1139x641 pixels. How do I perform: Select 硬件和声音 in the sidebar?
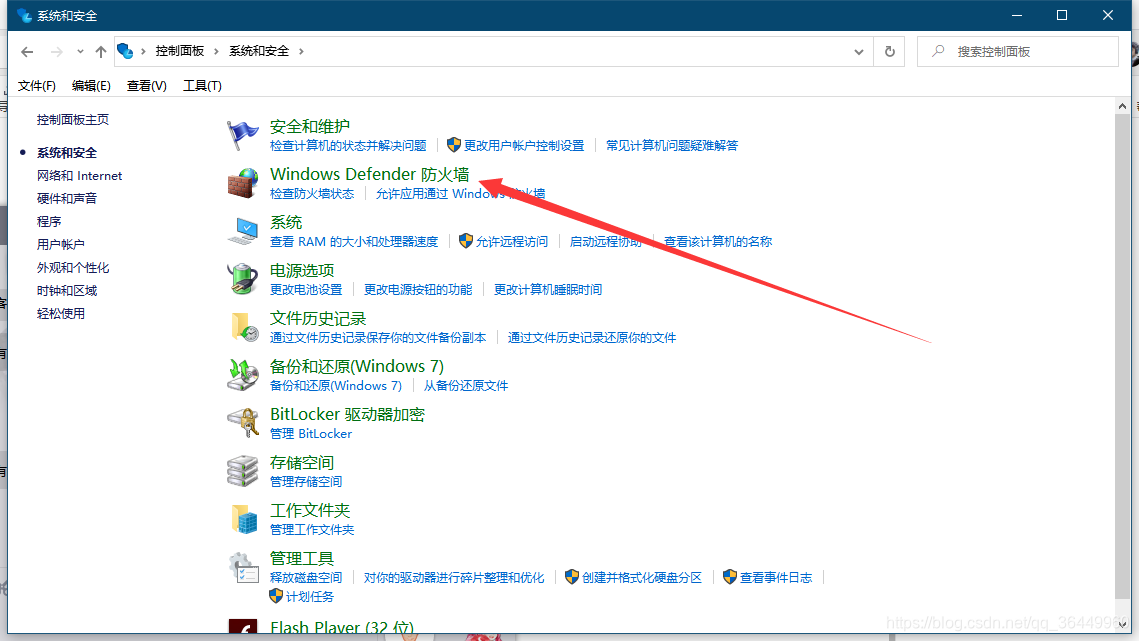pyautogui.click(x=67, y=198)
